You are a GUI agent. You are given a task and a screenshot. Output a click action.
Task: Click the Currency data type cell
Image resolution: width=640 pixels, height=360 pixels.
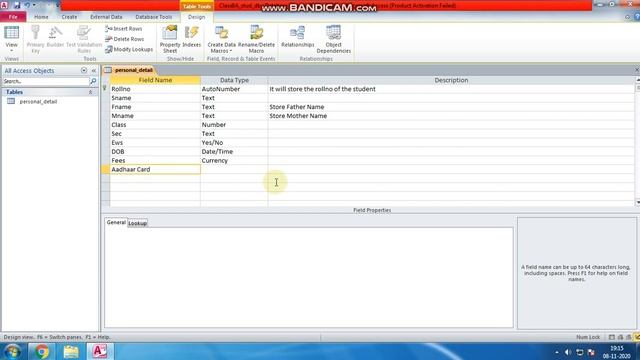point(234,160)
